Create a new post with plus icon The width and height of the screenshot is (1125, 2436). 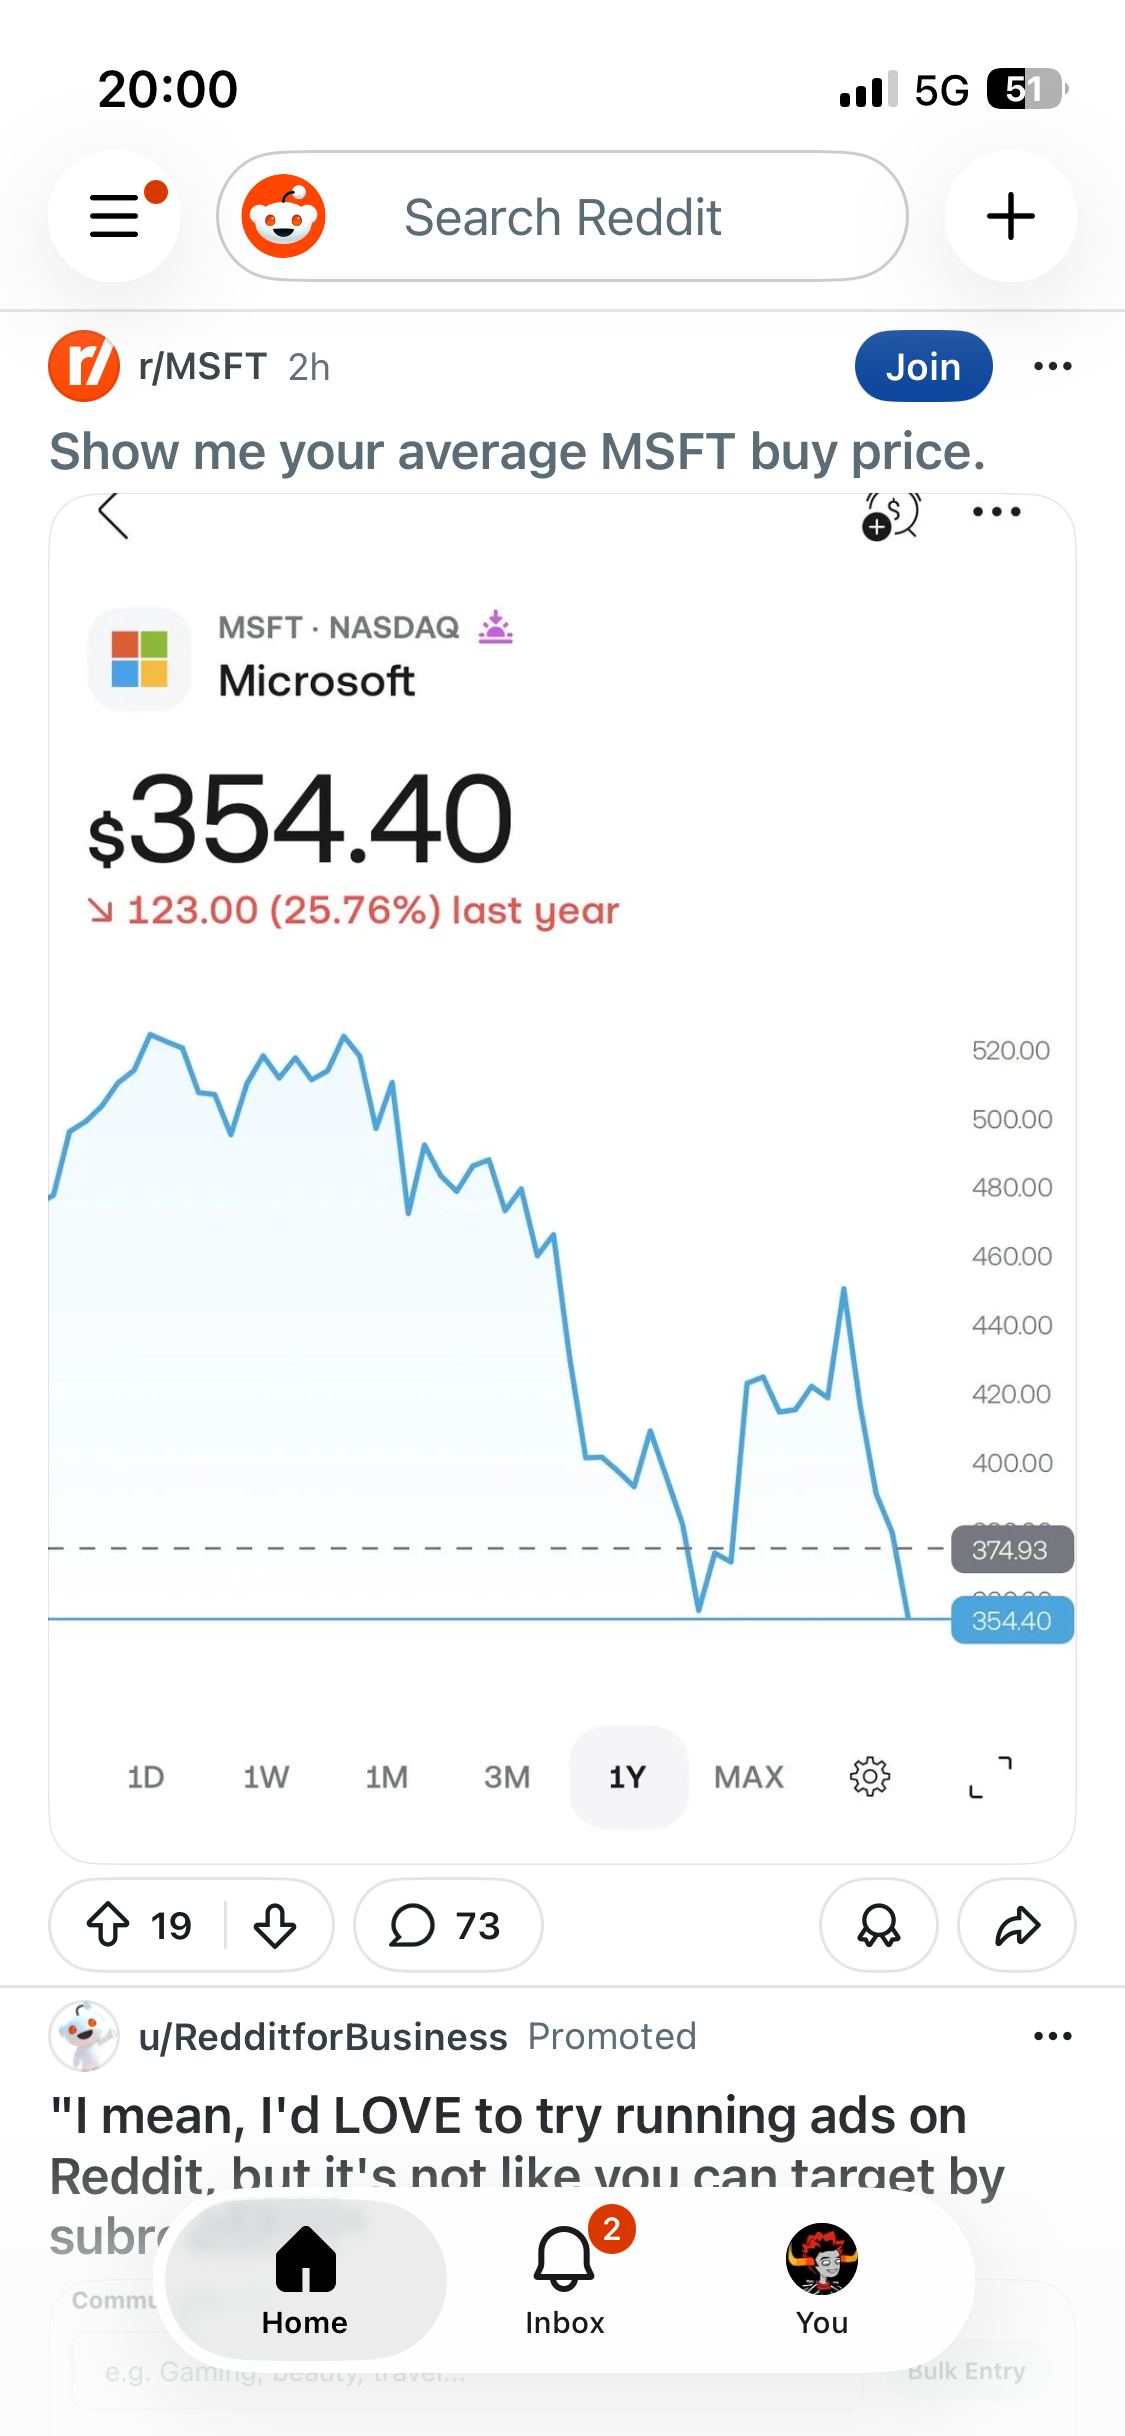[1011, 216]
